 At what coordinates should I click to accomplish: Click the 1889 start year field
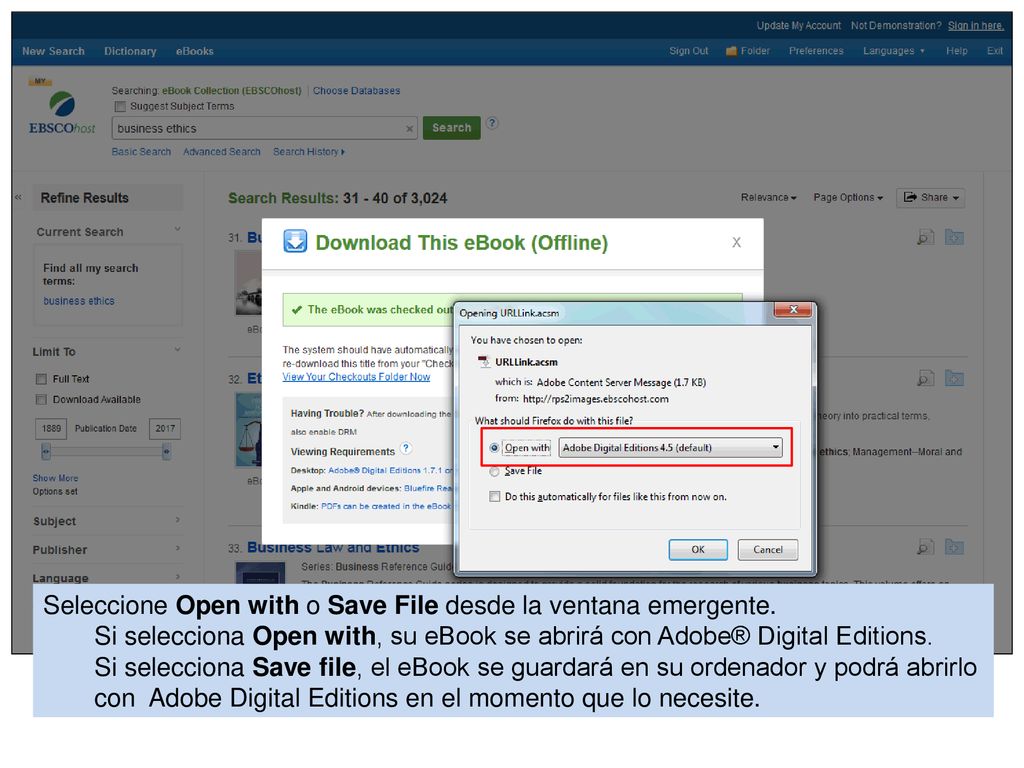point(51,428)
